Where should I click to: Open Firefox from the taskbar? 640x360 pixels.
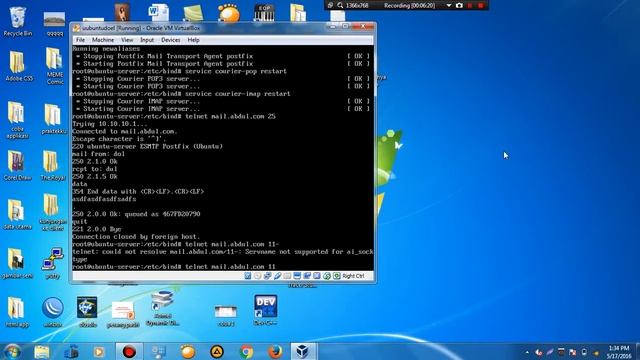click(x=275, y=351)
